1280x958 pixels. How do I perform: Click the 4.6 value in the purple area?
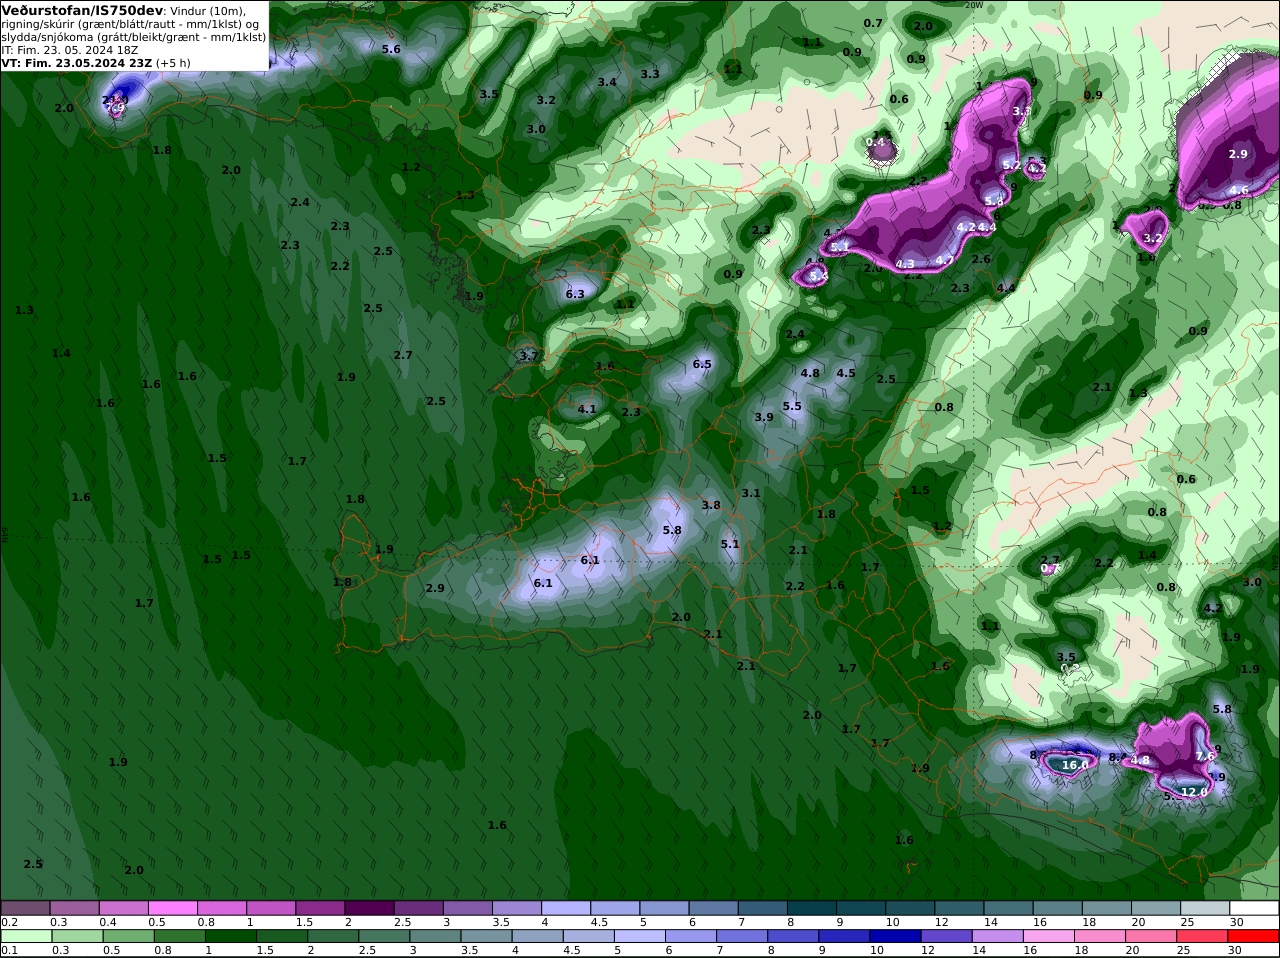tap(1239, 189)
